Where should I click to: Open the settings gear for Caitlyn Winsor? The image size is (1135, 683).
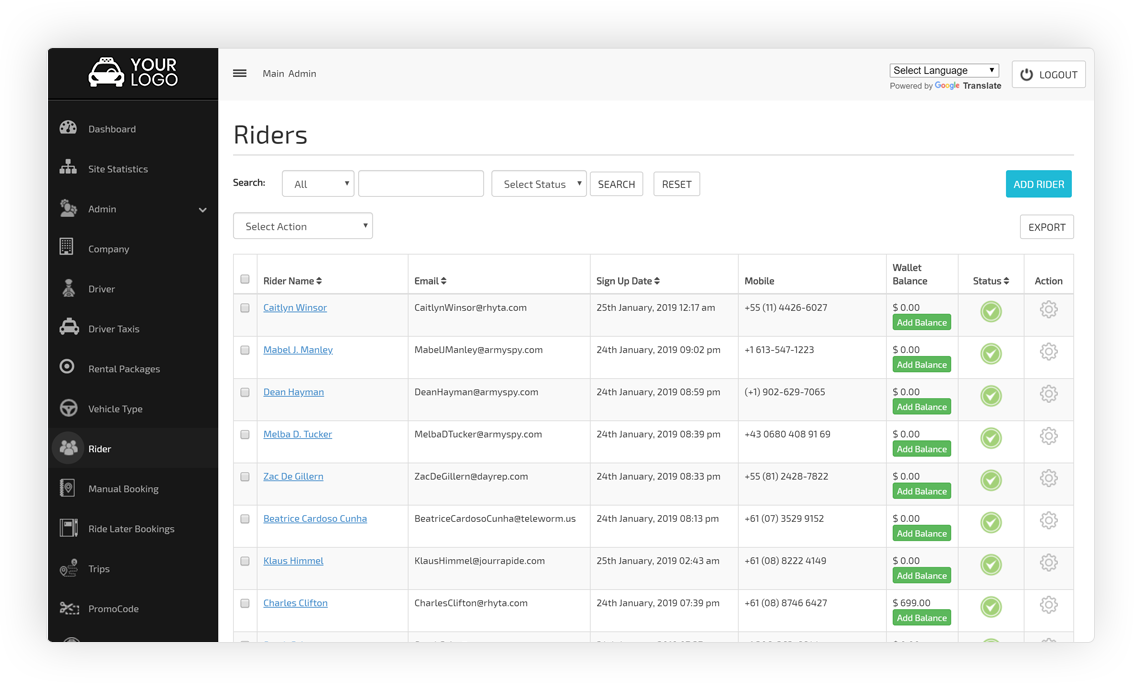click(1048, 309)
